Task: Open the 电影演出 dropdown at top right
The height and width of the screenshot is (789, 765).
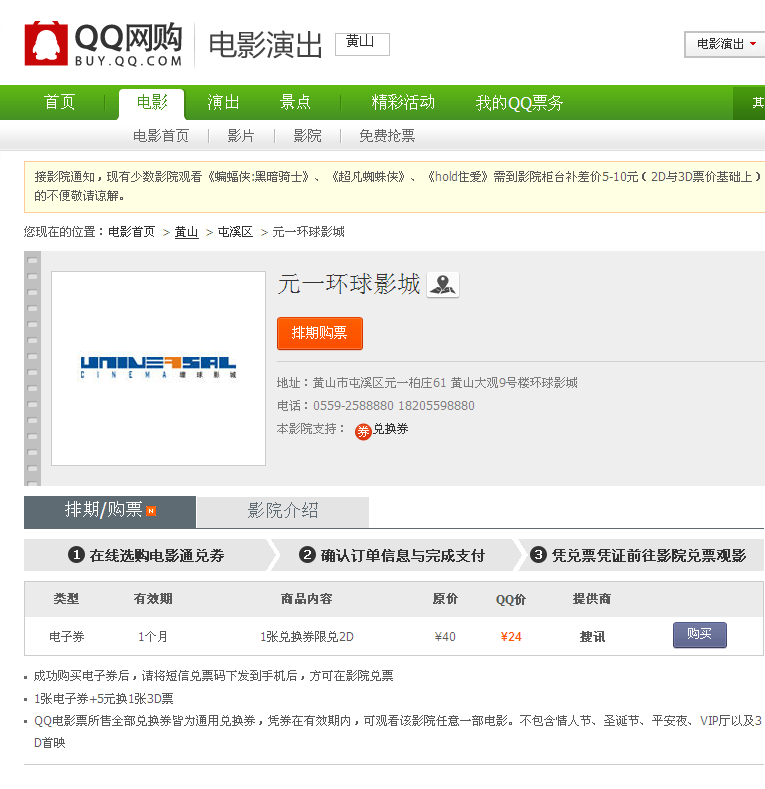Action: (725, 44)
